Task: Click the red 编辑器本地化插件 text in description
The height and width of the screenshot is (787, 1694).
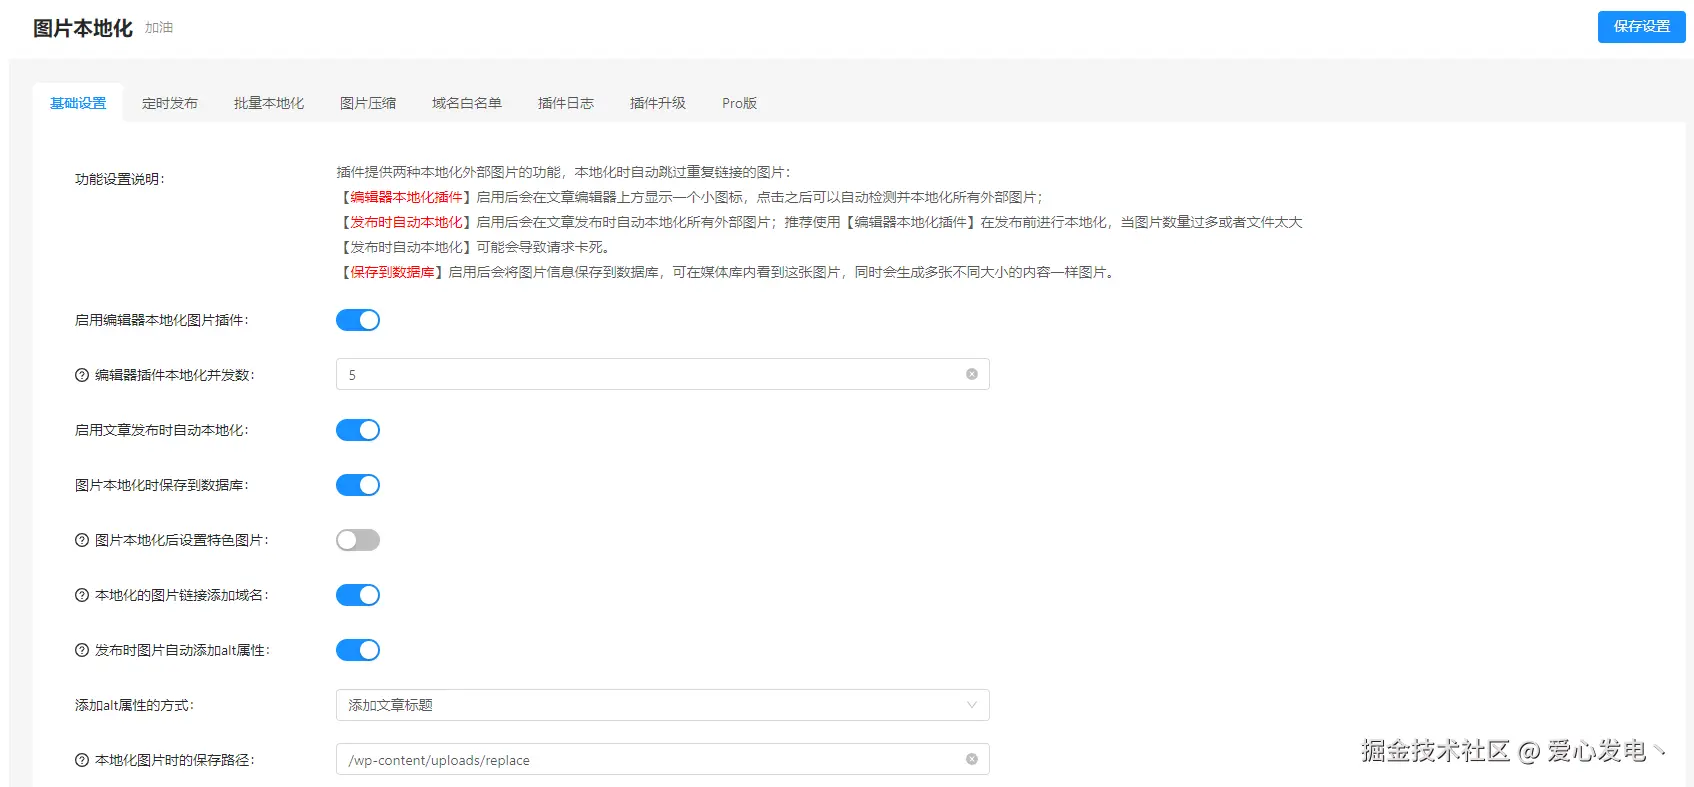Action: [x=406, y=197]
